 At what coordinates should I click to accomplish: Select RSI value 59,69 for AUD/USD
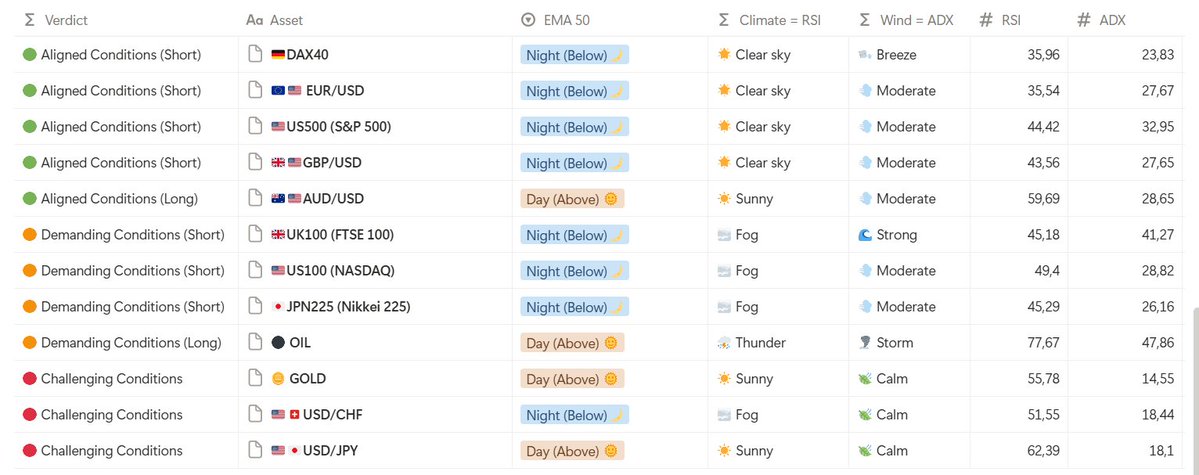(x=1043, y=199)
